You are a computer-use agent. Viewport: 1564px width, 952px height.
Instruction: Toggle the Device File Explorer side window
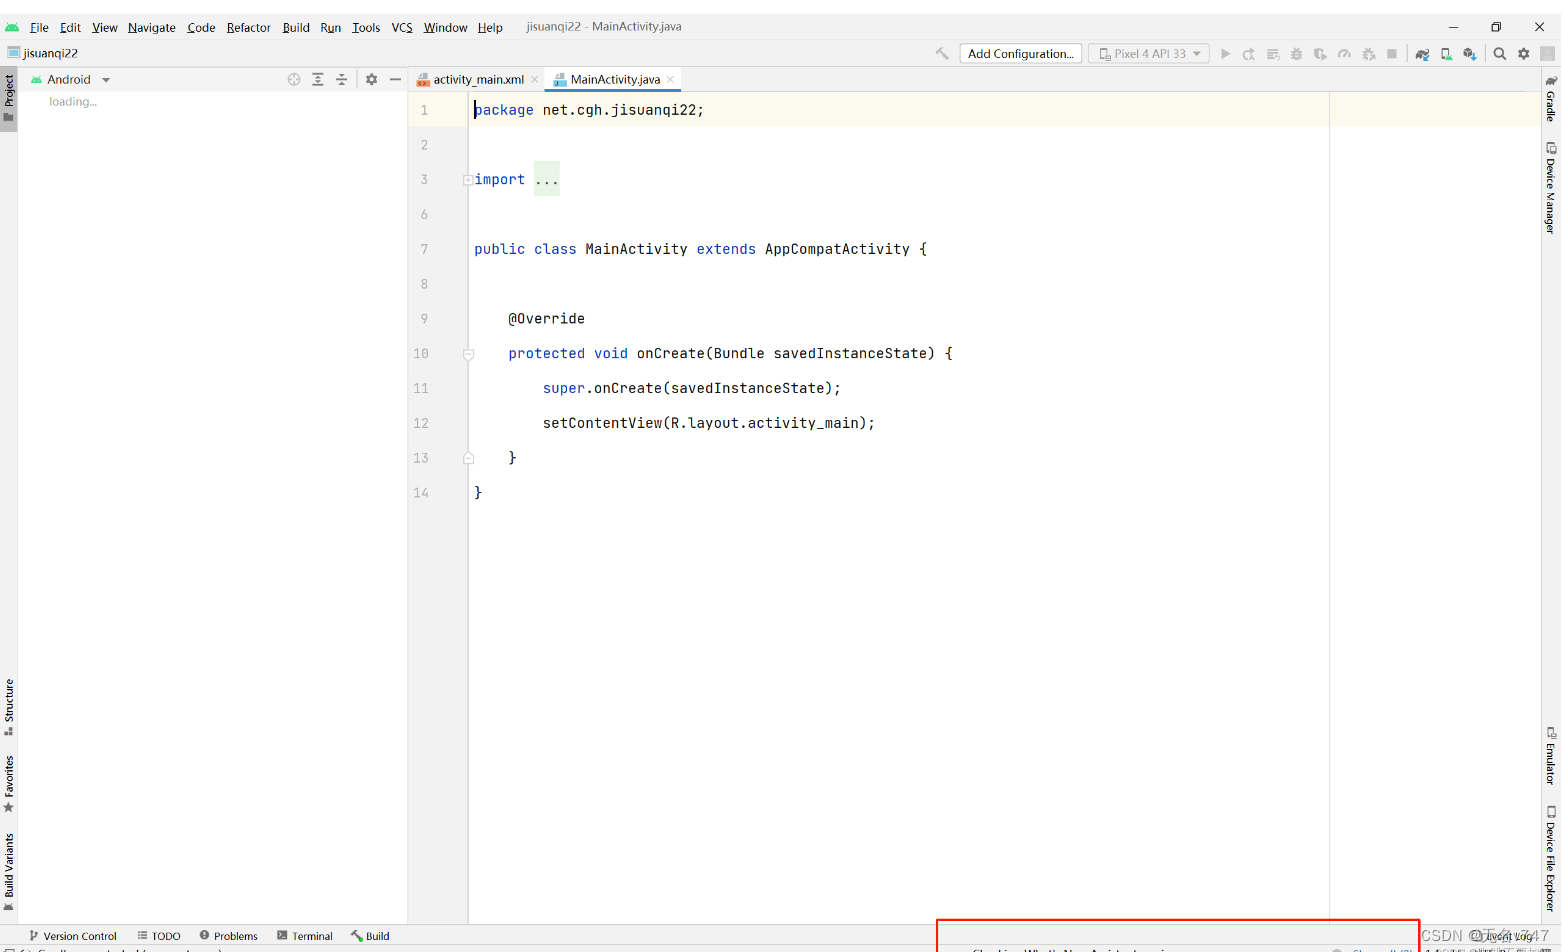tap(1551, 859)
